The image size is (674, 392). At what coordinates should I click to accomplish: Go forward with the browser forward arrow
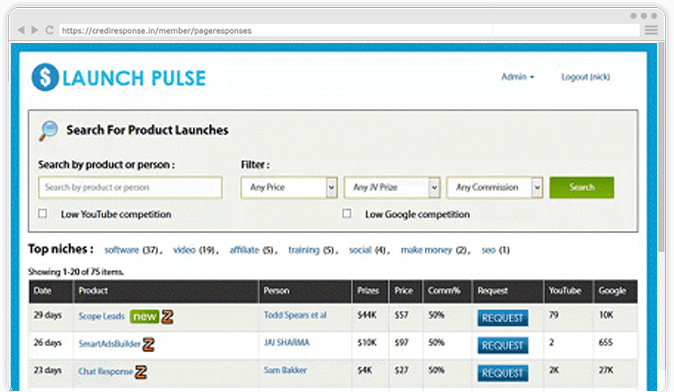35,30
